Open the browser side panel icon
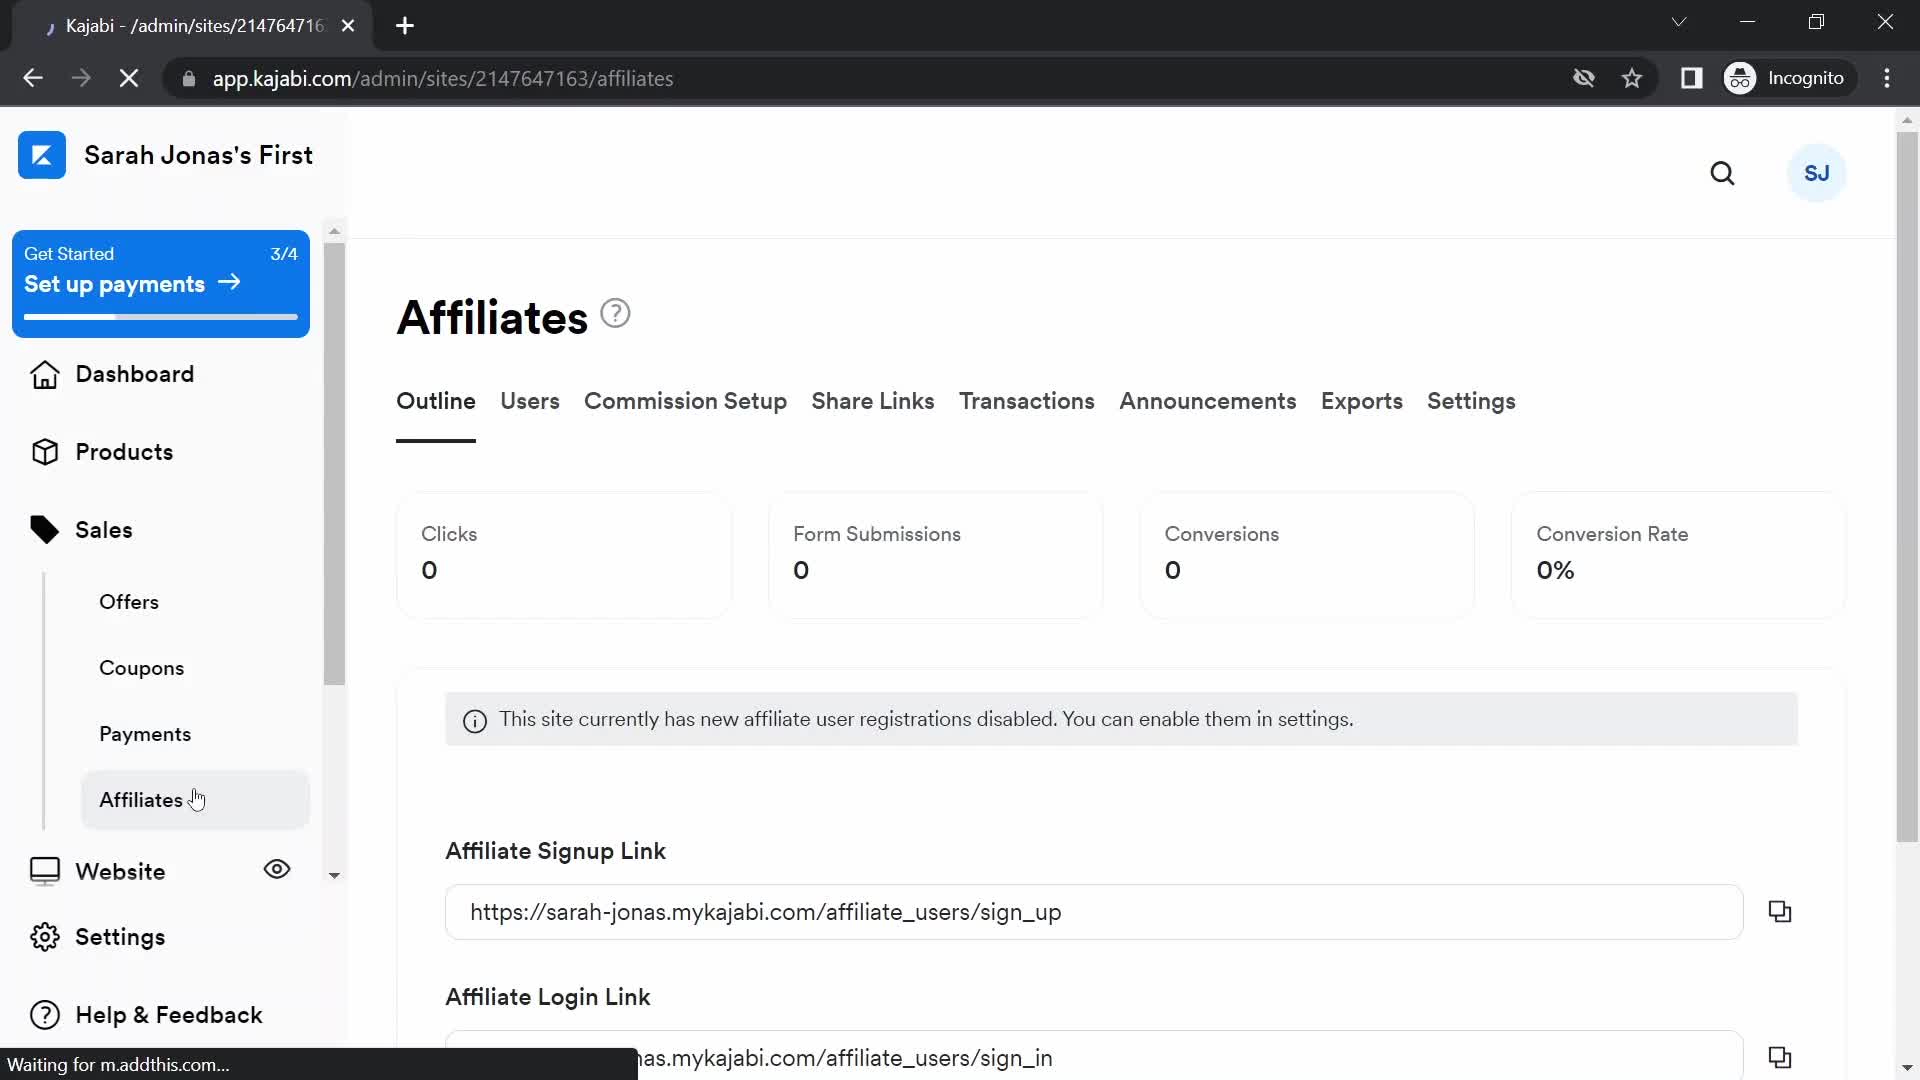This screenshot has height=1080, width=1920. tap(1691, 78)
